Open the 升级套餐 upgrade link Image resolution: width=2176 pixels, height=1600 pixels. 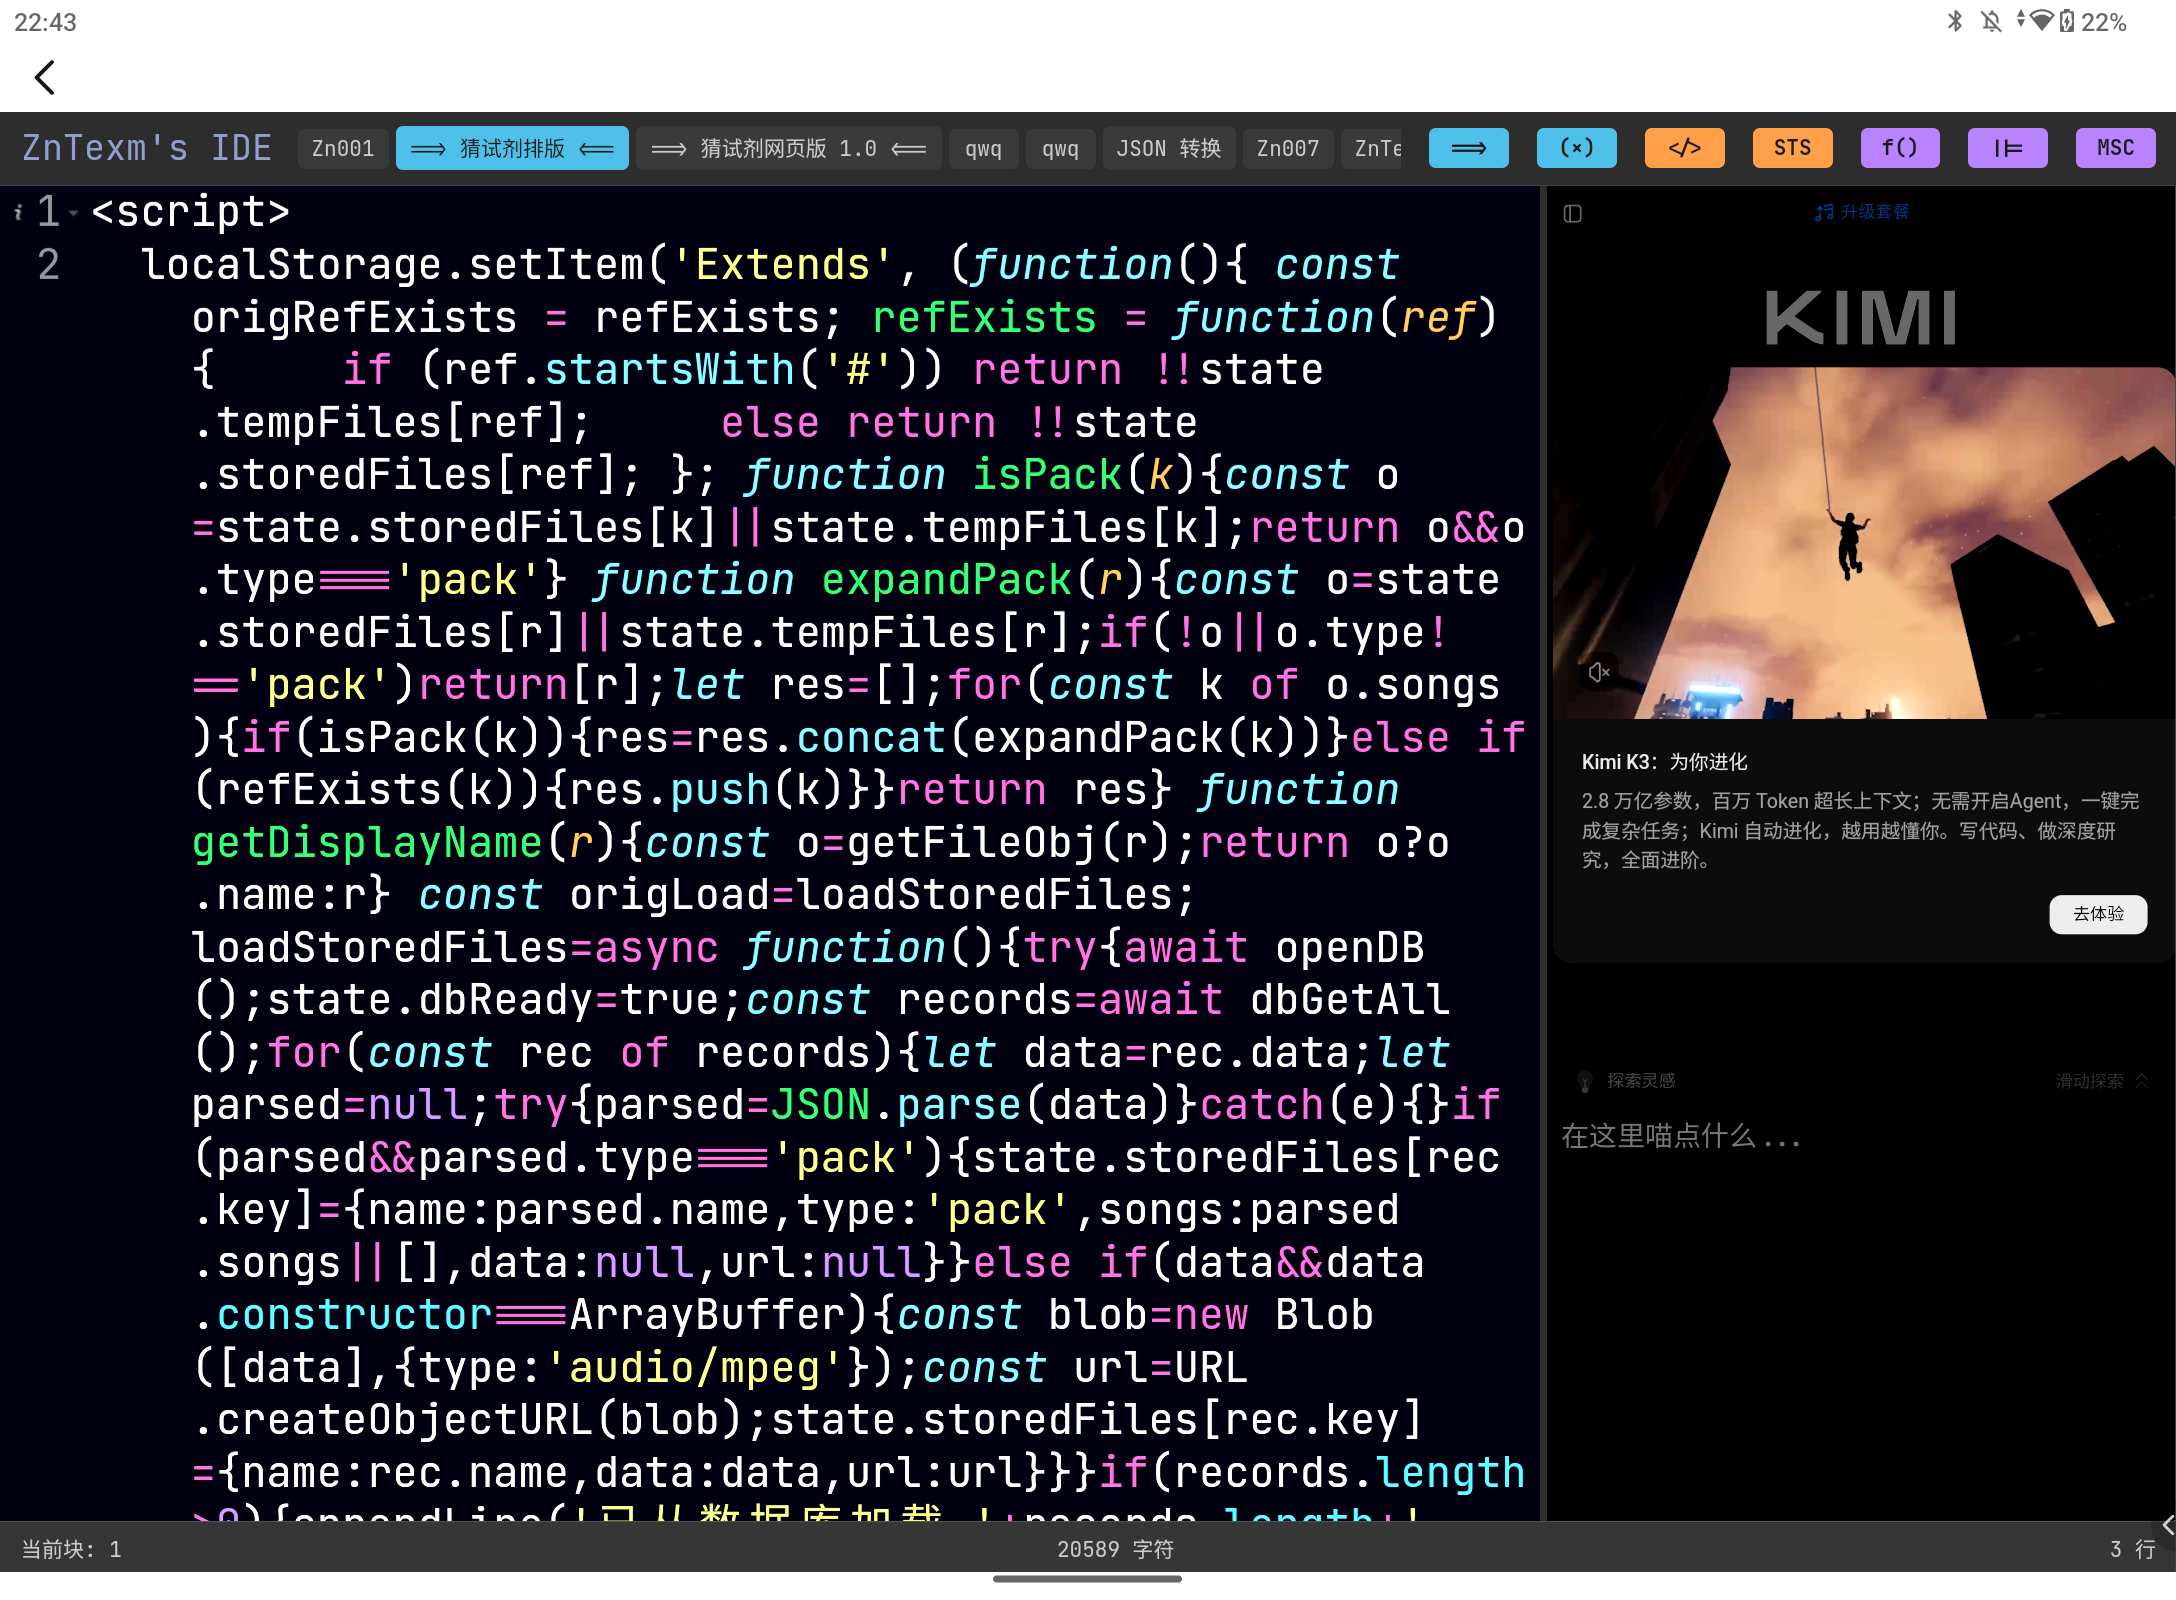coord(1862,212)
